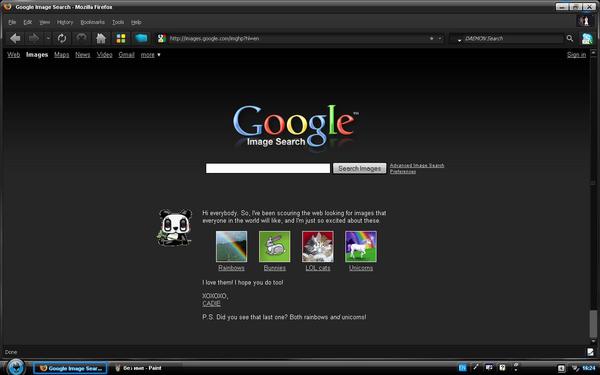Click the blue folder toolbar icon
Viewport: 600px width, 375px height.
pyautogui.click(x=141, y=38)
